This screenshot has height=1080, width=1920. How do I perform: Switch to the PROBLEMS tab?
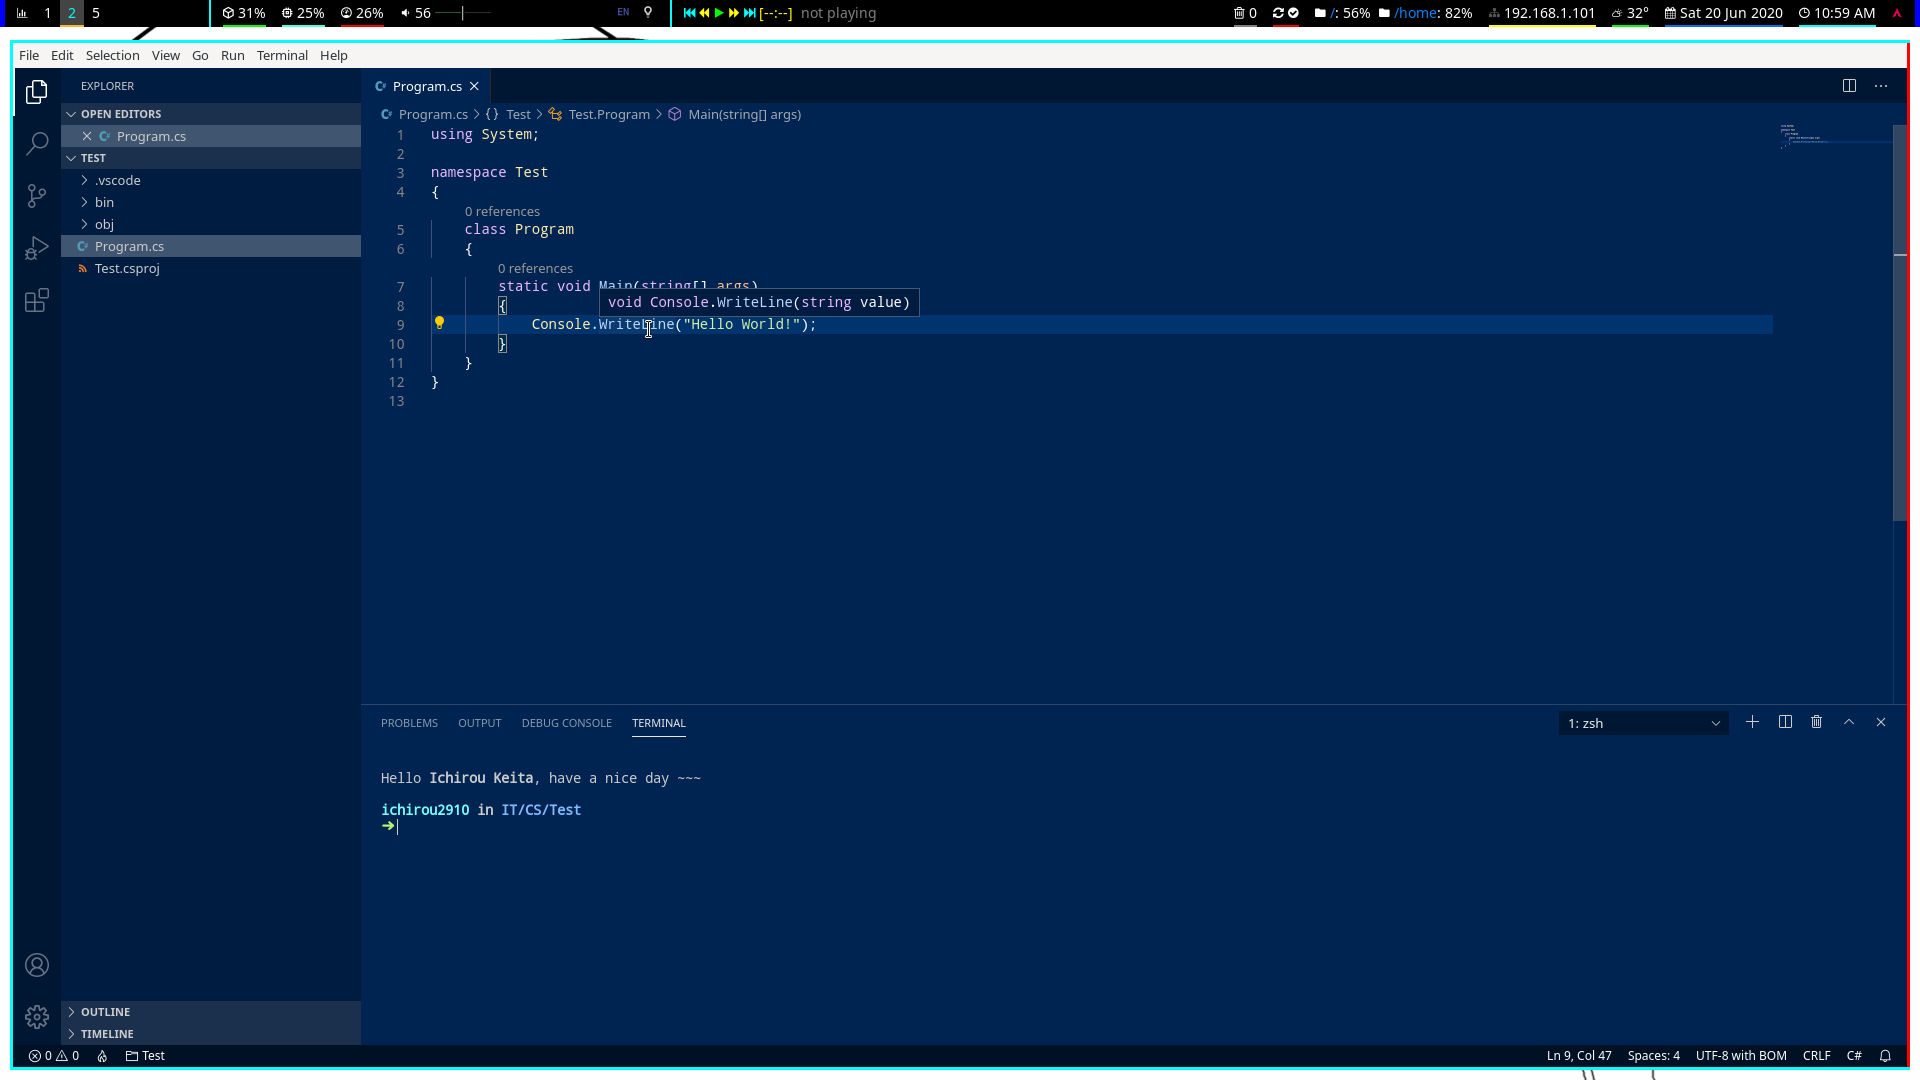tap(408, 722)
